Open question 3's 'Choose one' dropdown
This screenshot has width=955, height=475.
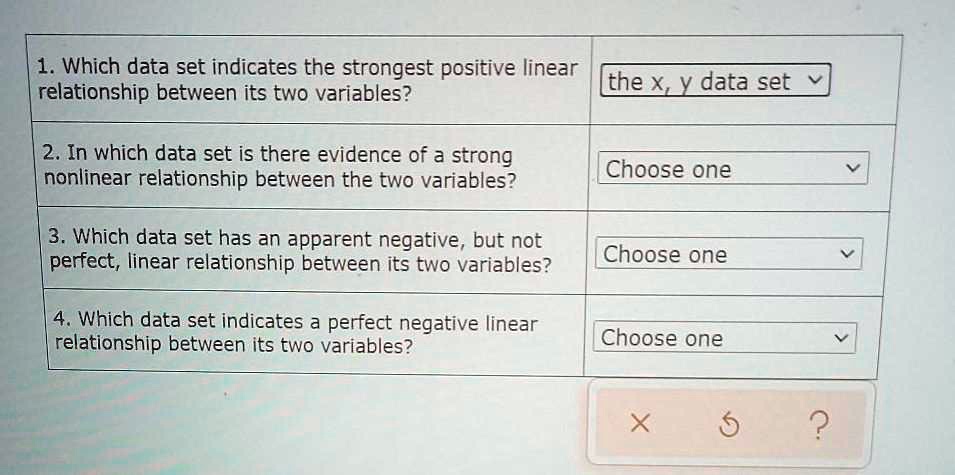[x=727, y=254]
